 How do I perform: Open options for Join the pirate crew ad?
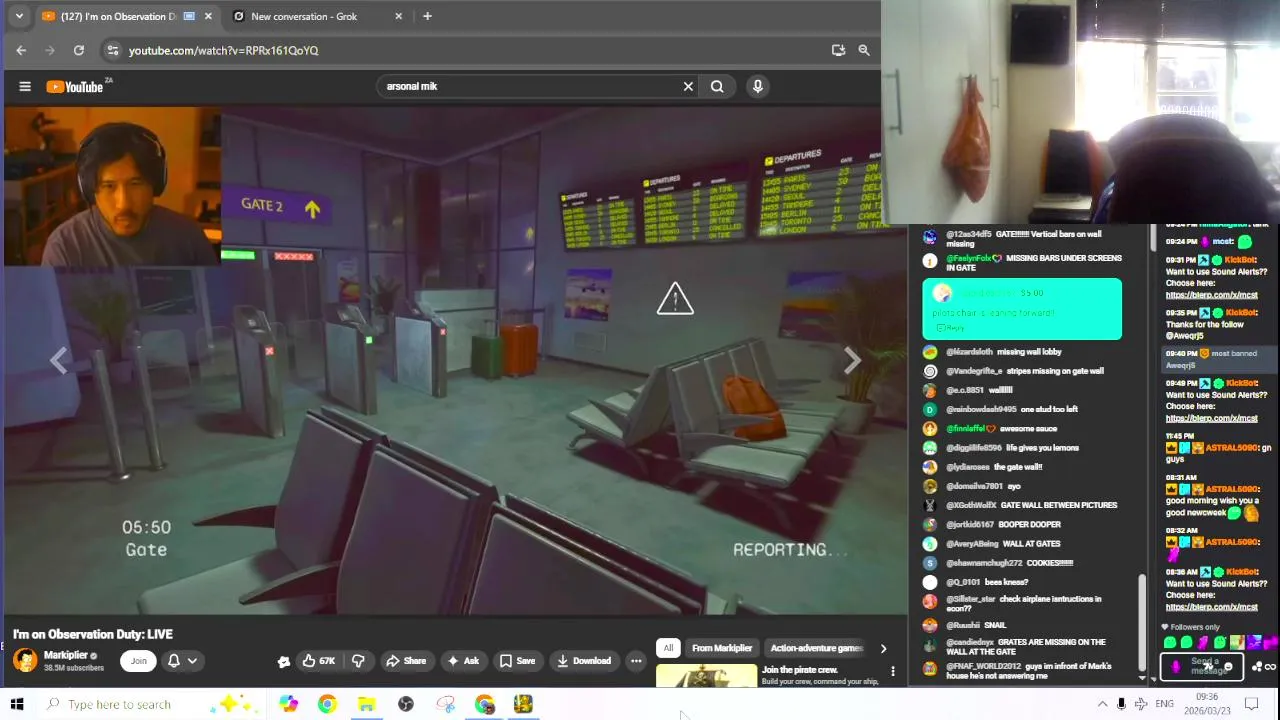pyautogui.click(x=893, y=671)
